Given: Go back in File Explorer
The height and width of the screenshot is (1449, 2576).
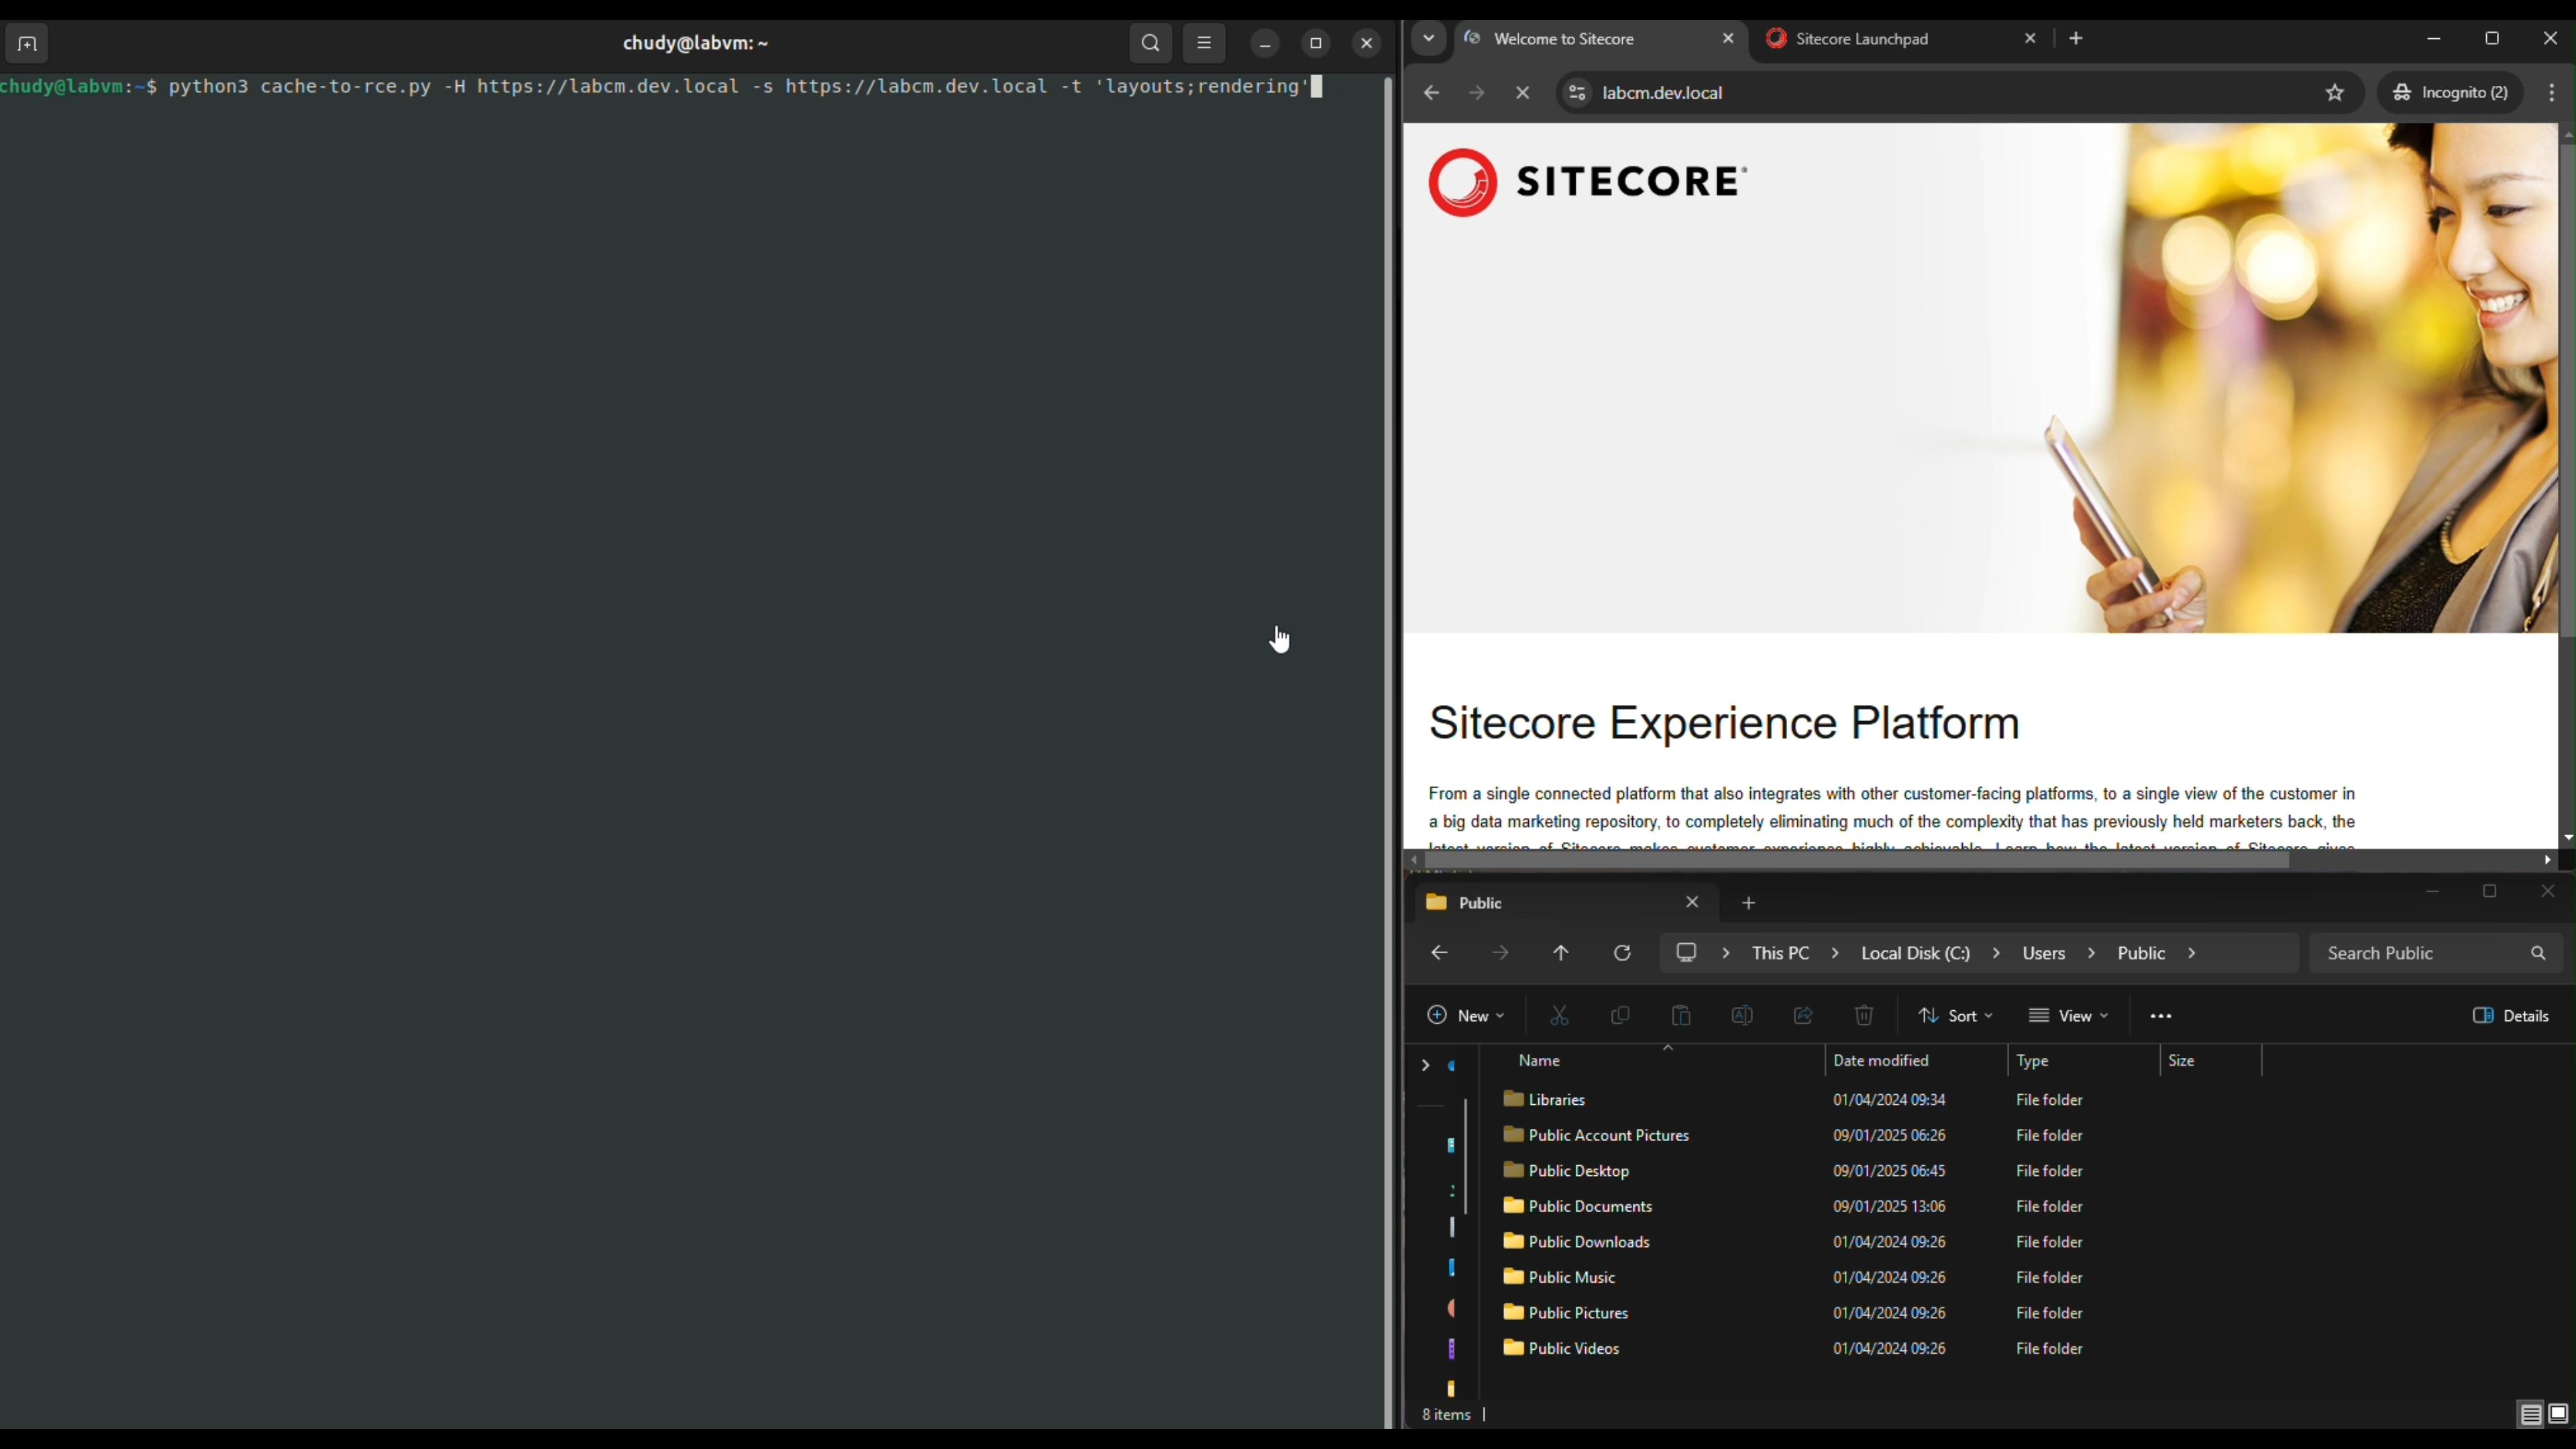Looking at the screenshot, I should [x=1439, y=954].
